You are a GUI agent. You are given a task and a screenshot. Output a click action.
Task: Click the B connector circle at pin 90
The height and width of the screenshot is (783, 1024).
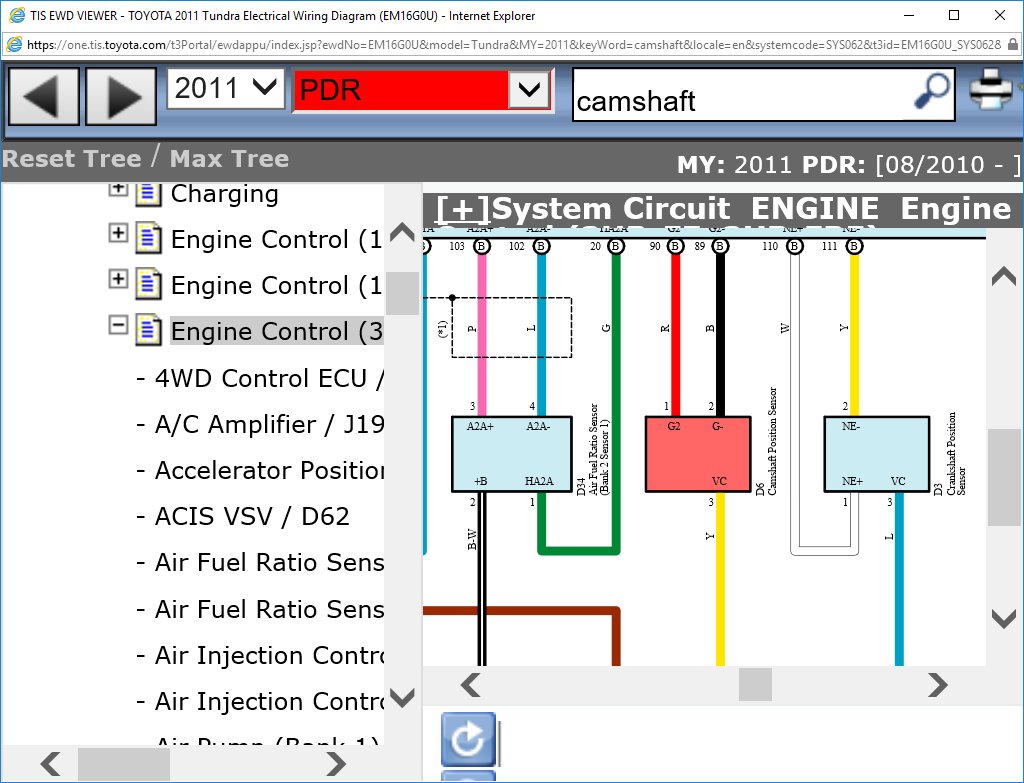675,246
